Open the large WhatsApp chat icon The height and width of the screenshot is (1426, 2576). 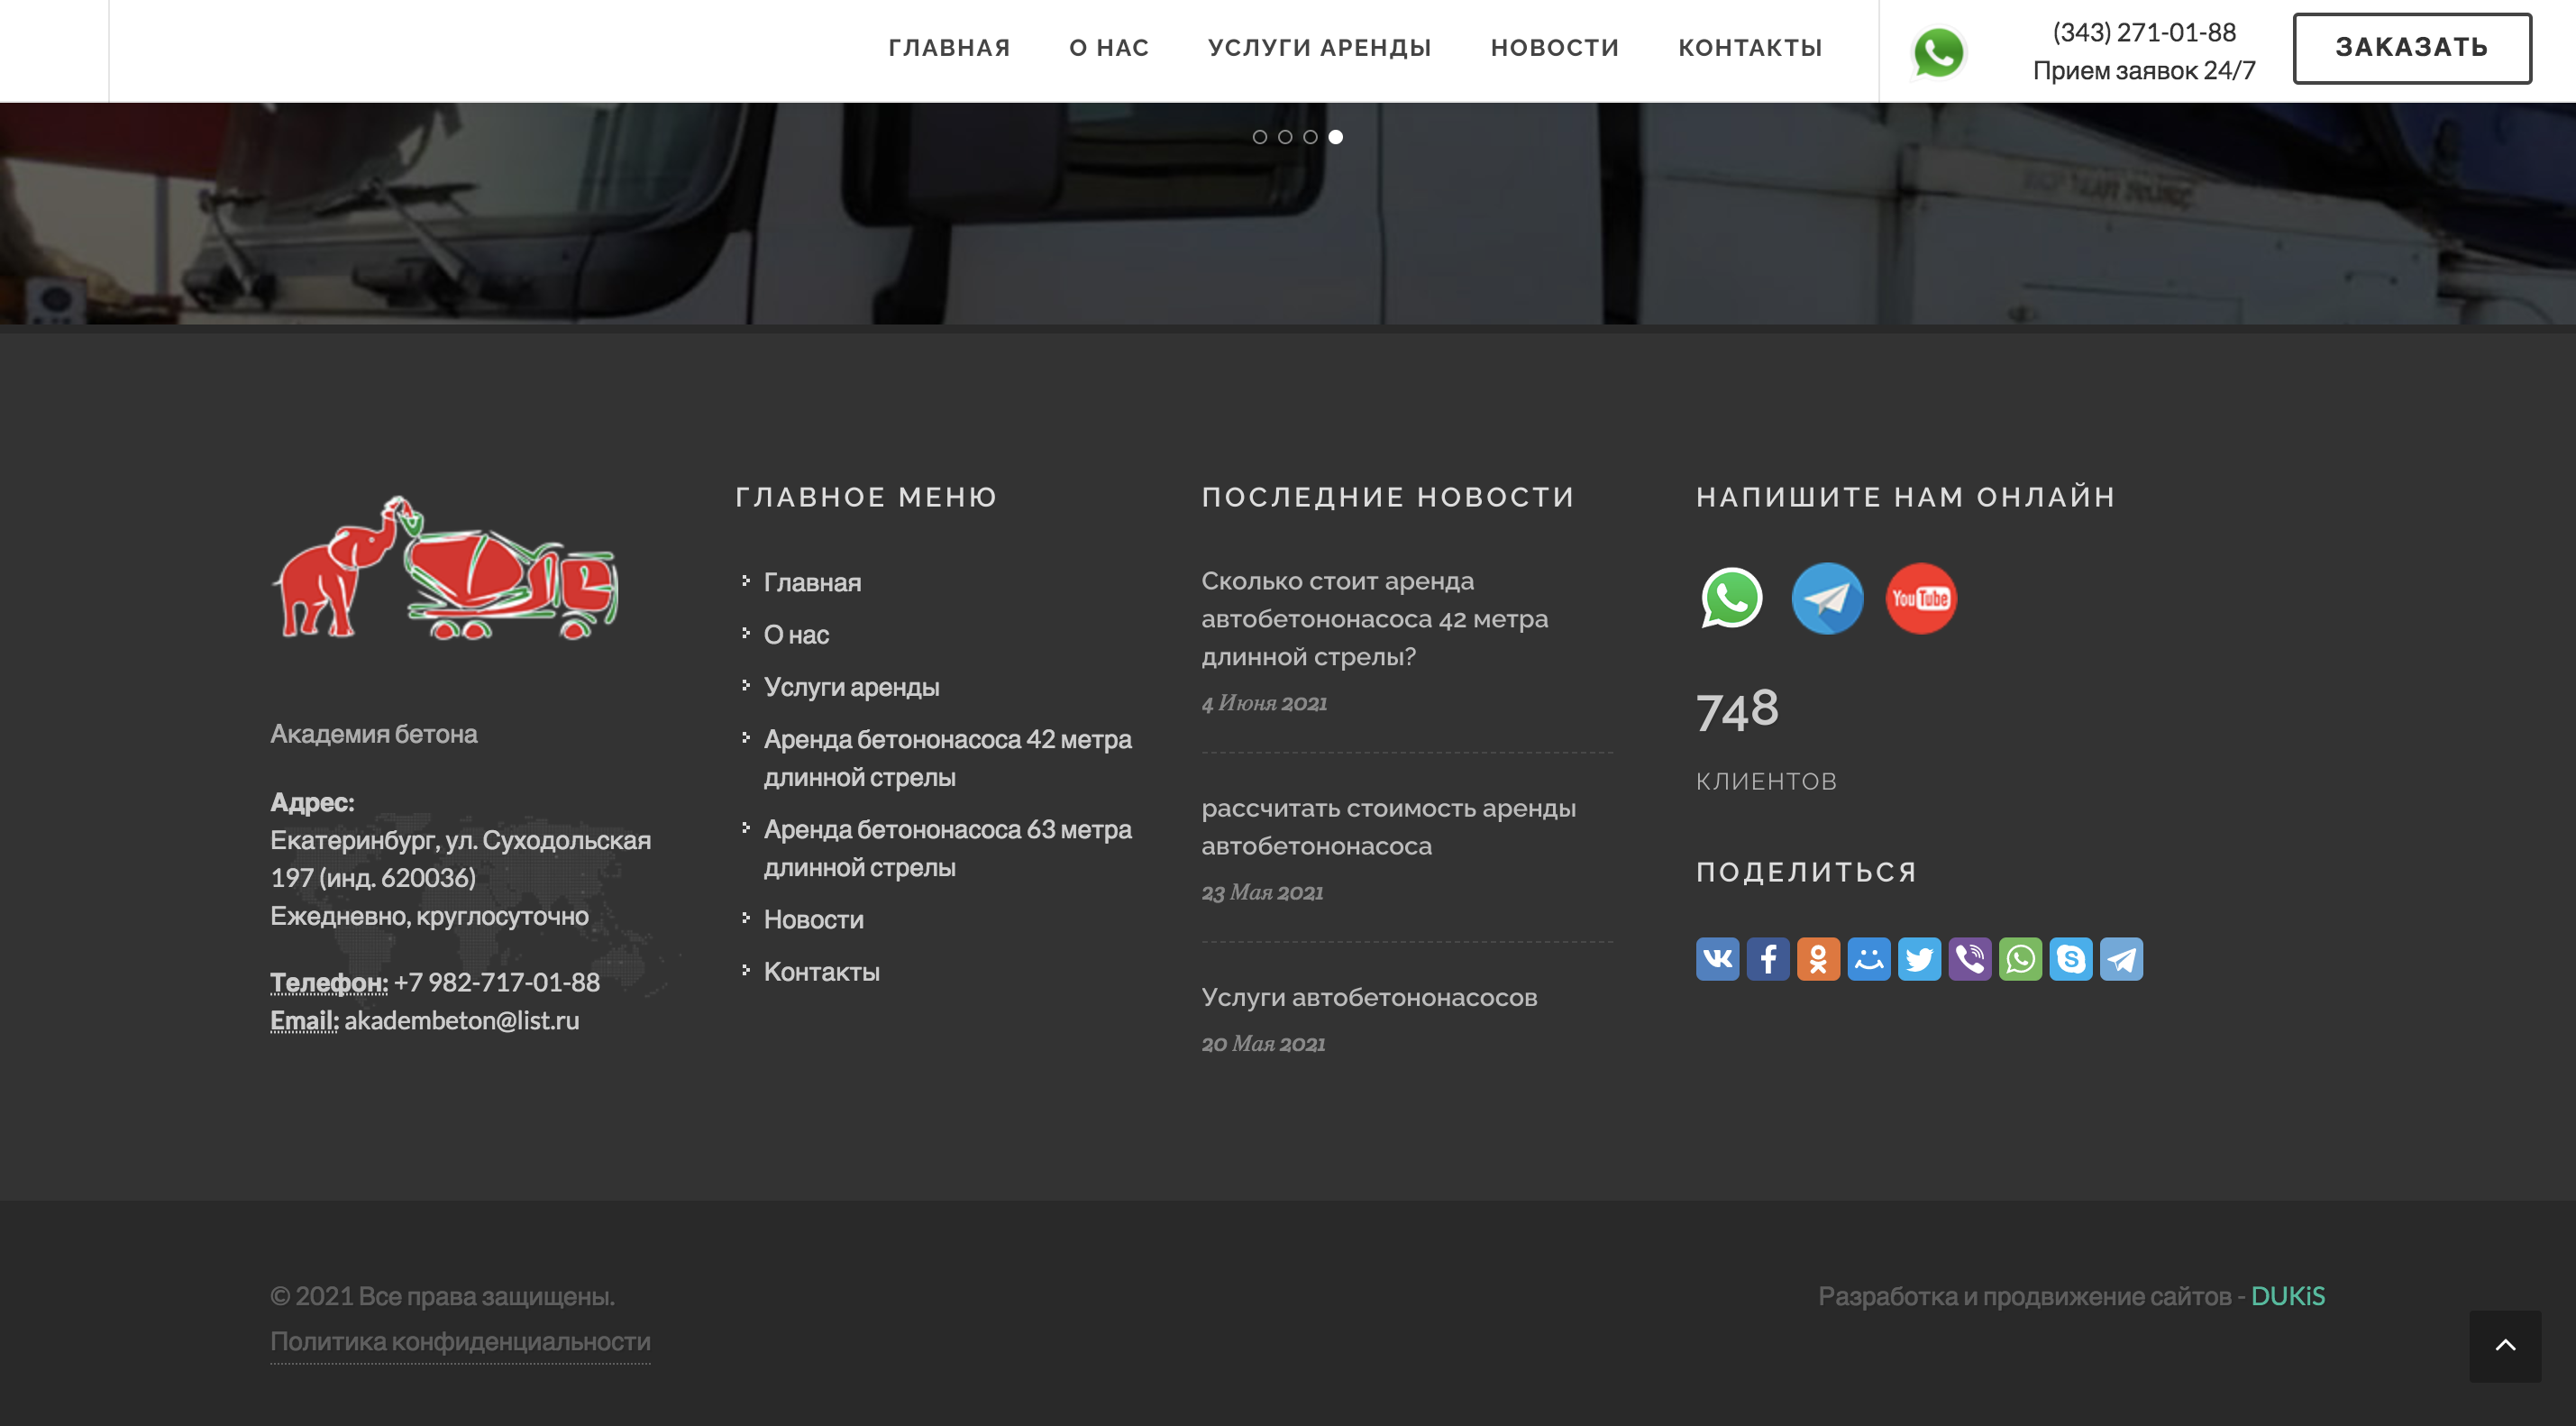(x=1731, y=598)
